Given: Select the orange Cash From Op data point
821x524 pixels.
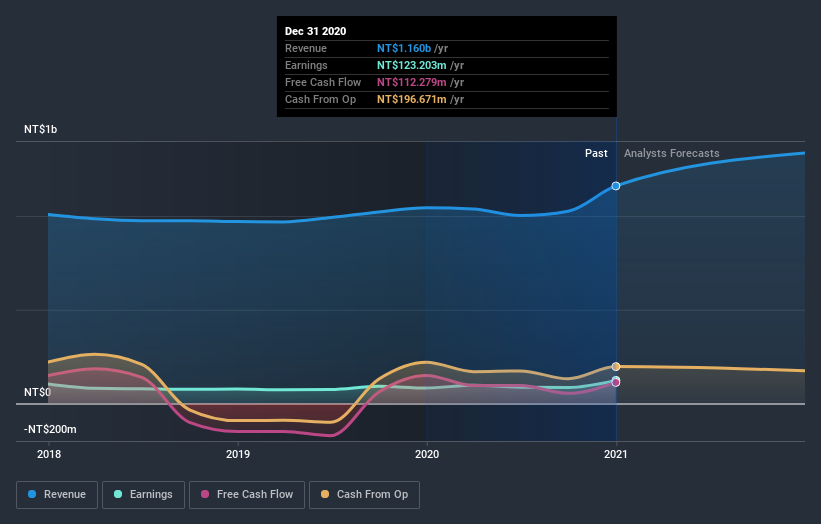Looking at the screenshot, I should click(x=616, y=366).
